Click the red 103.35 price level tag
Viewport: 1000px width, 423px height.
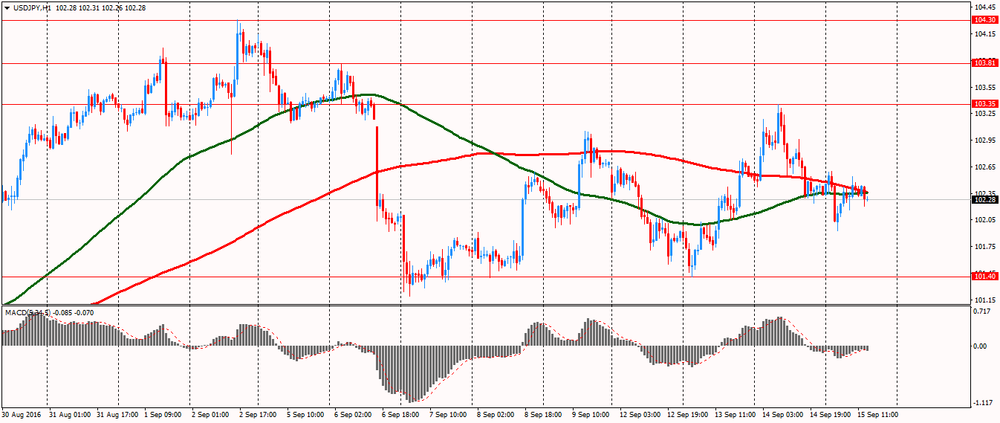983,103
